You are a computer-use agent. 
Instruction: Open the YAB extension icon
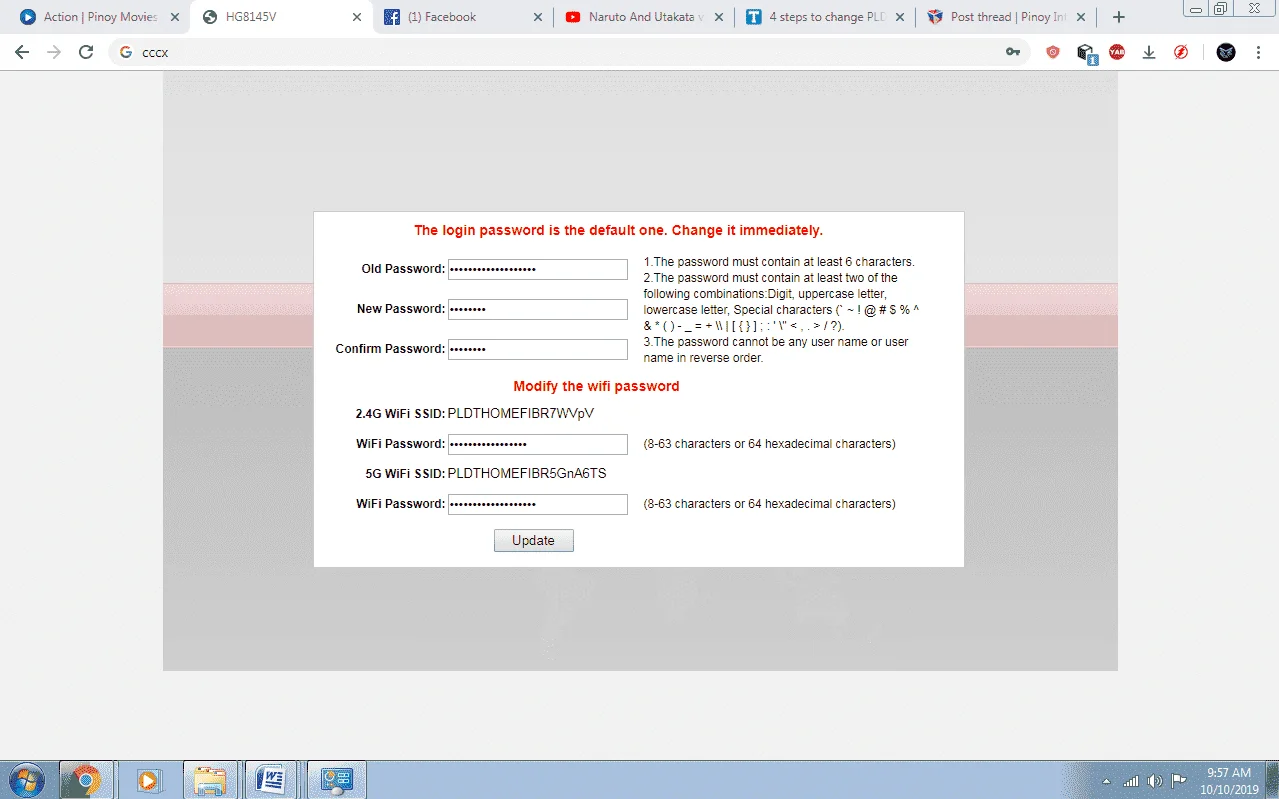1117,52
